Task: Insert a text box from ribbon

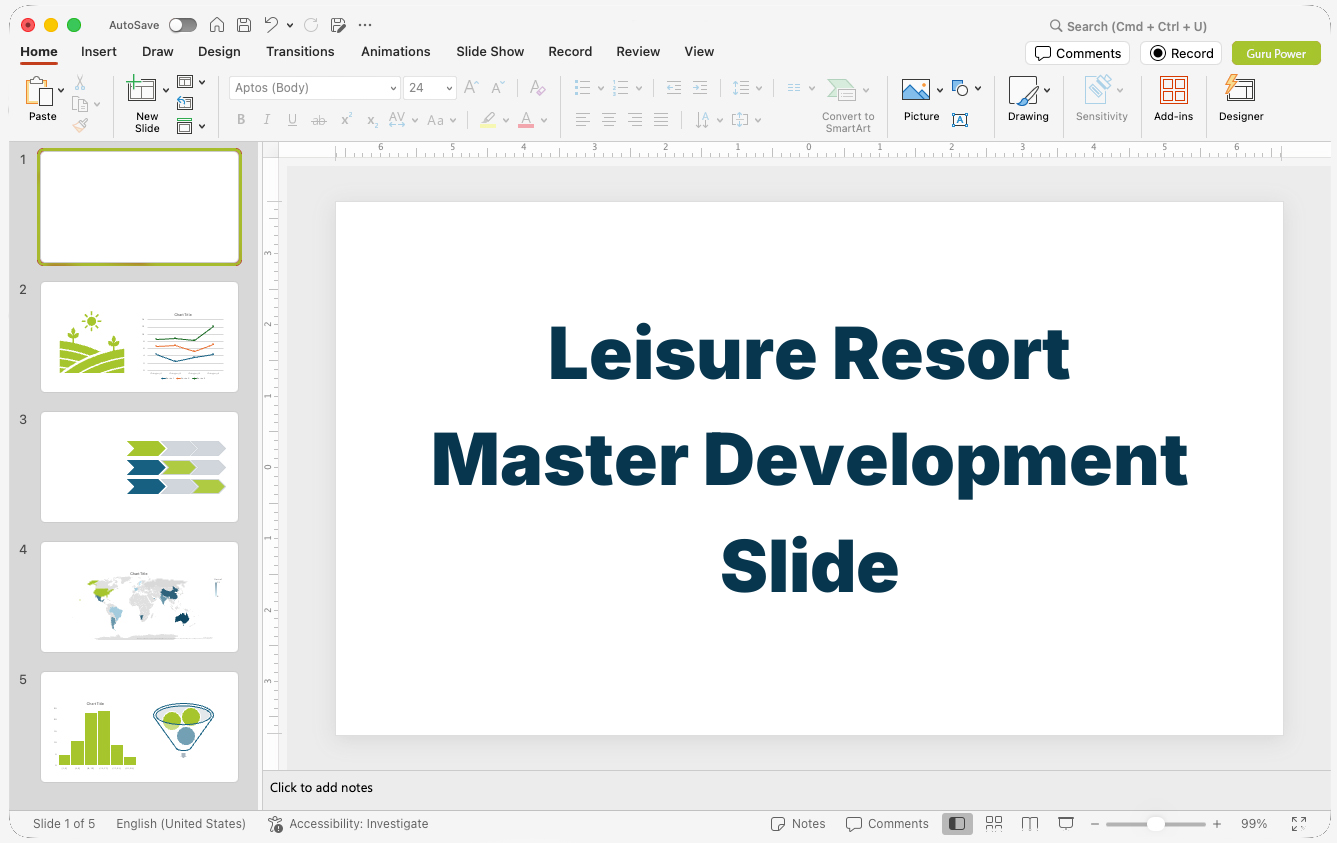Action: tap(960, 120)
